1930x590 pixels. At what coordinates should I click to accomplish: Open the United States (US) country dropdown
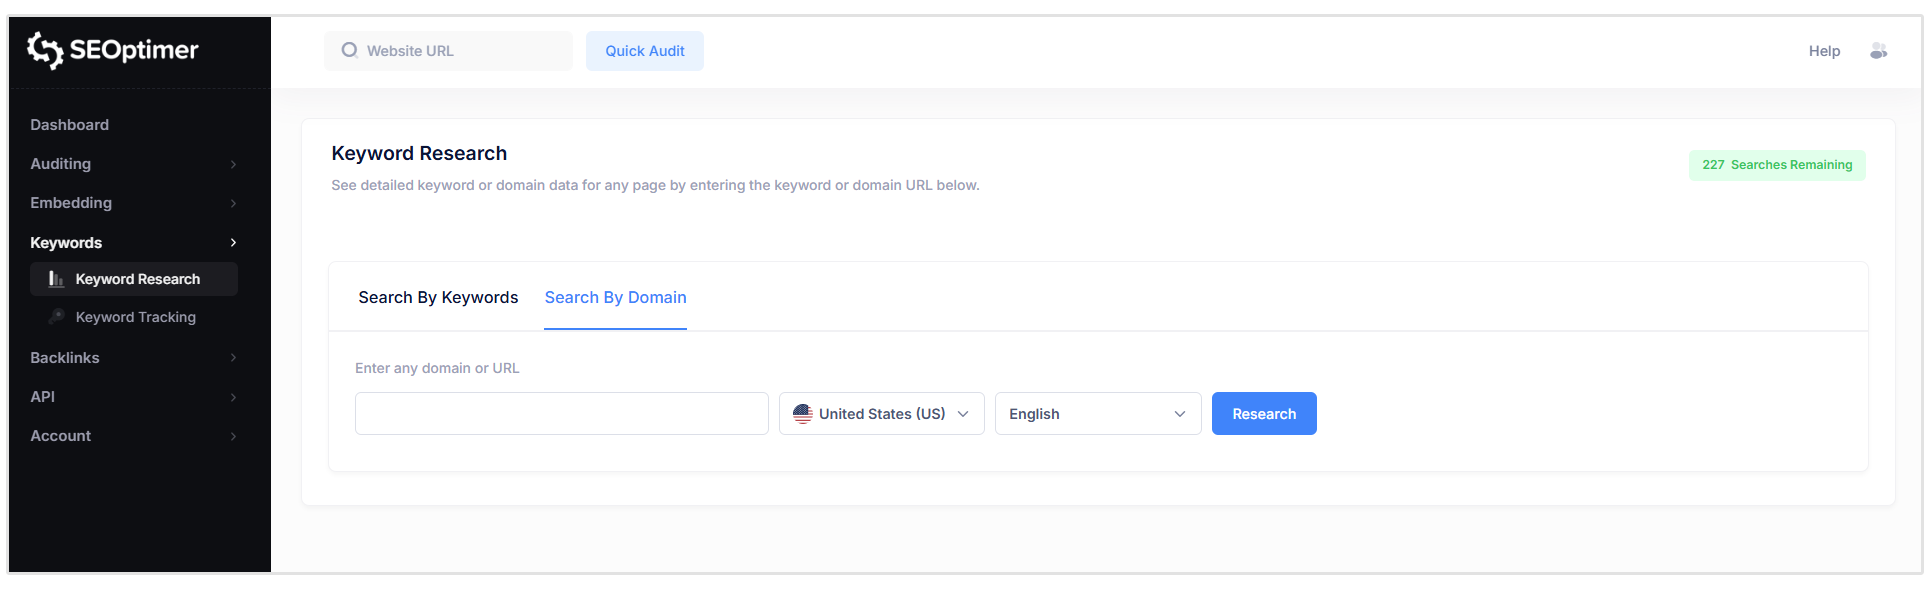[x=881, y=413]
